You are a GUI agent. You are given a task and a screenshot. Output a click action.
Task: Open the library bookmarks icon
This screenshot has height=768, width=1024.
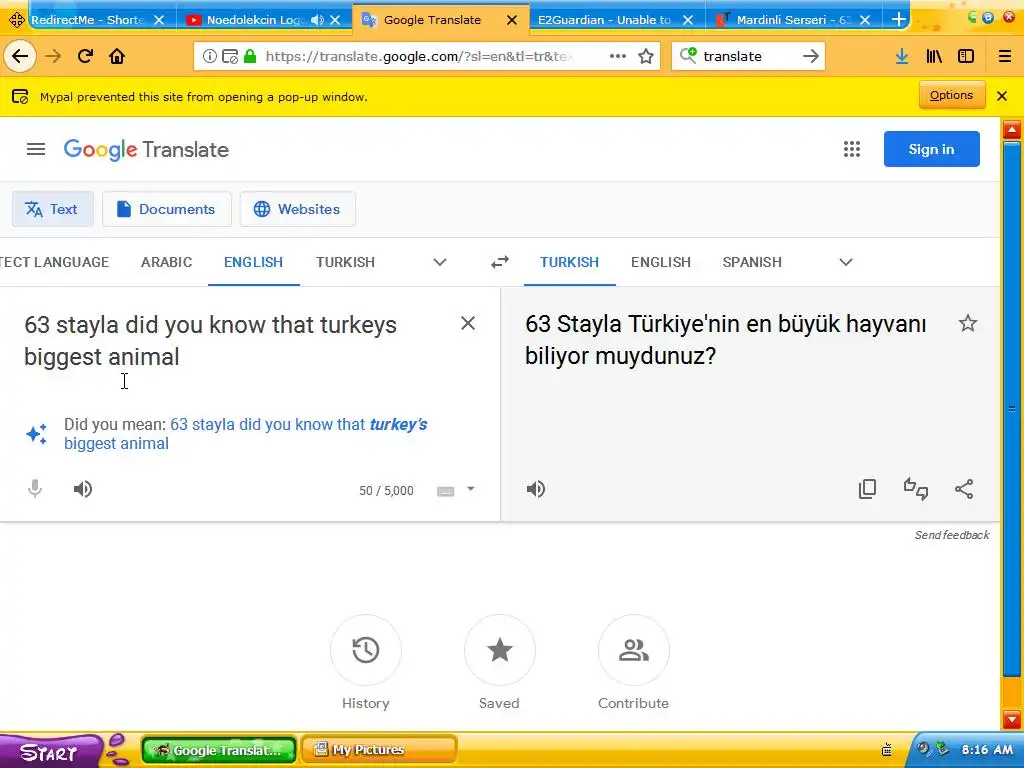pos(934,56)
